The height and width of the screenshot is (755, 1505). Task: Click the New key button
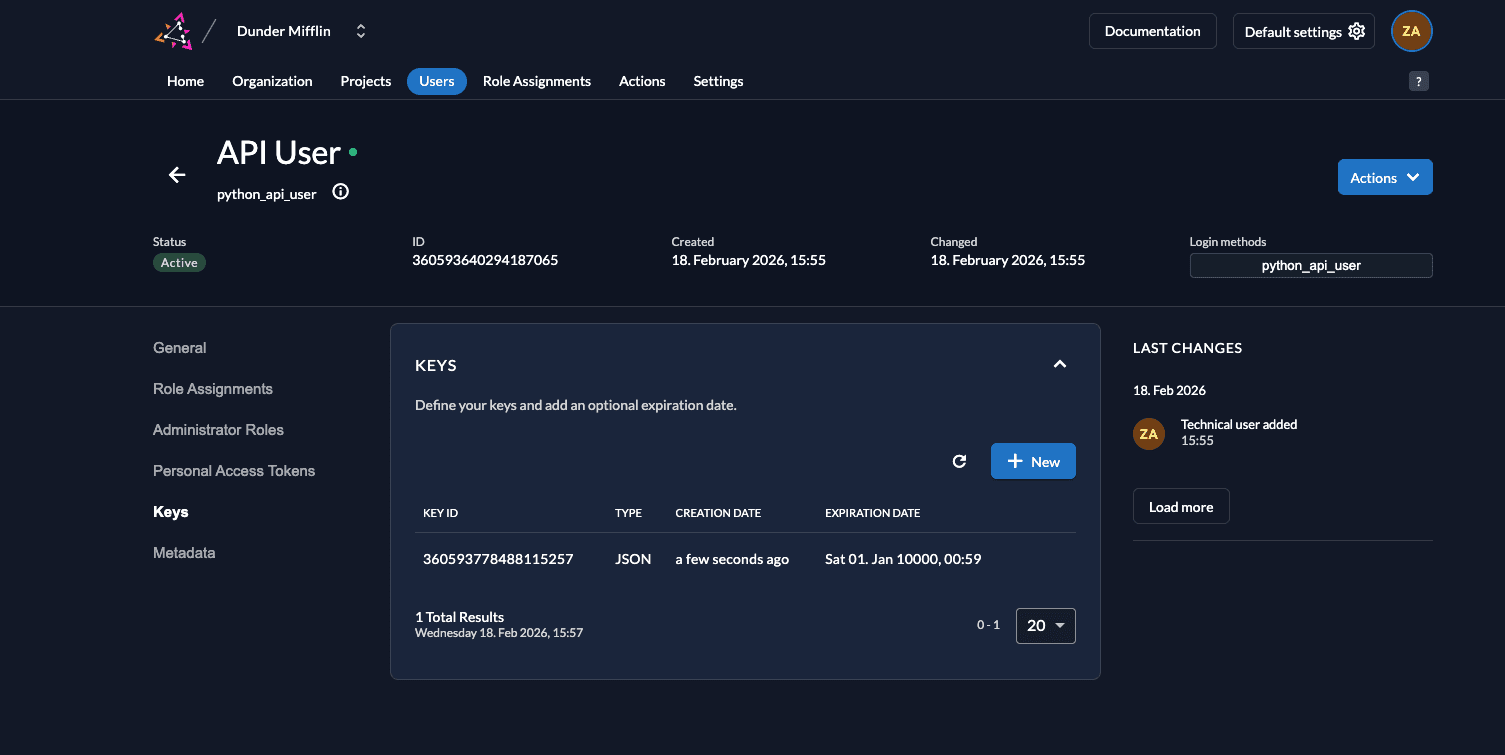coord(1033,461)
